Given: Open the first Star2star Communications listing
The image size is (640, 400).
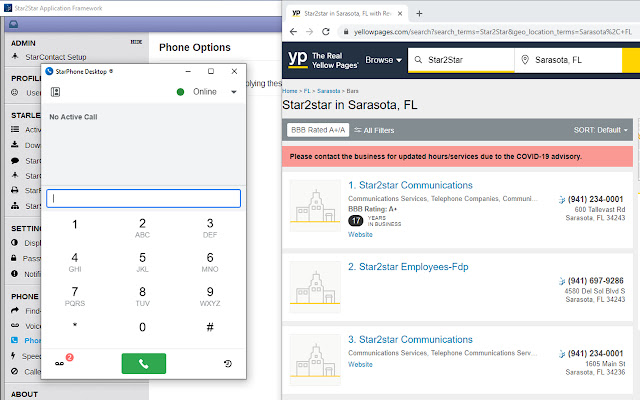Looking at the screenshot, I should click(410, 185).
